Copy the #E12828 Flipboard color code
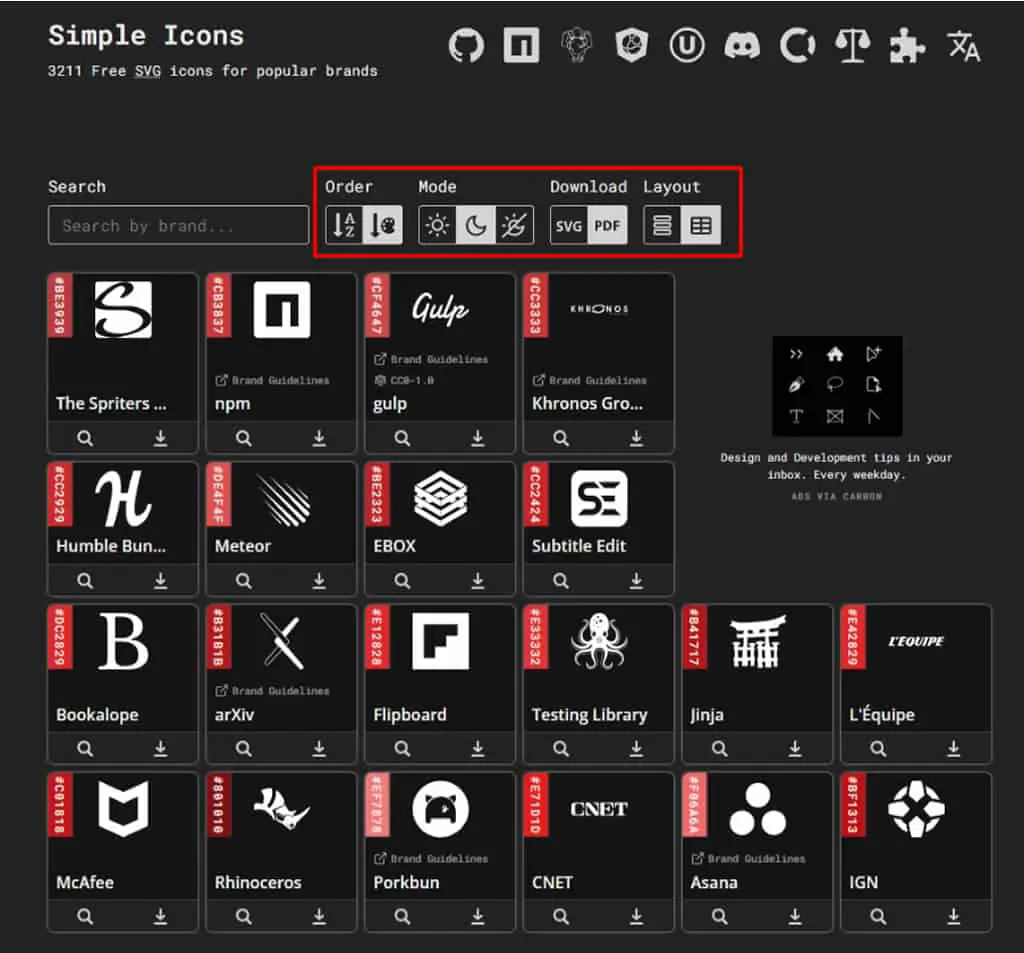This screenshot has height=953, width=1024. point(377,638)
